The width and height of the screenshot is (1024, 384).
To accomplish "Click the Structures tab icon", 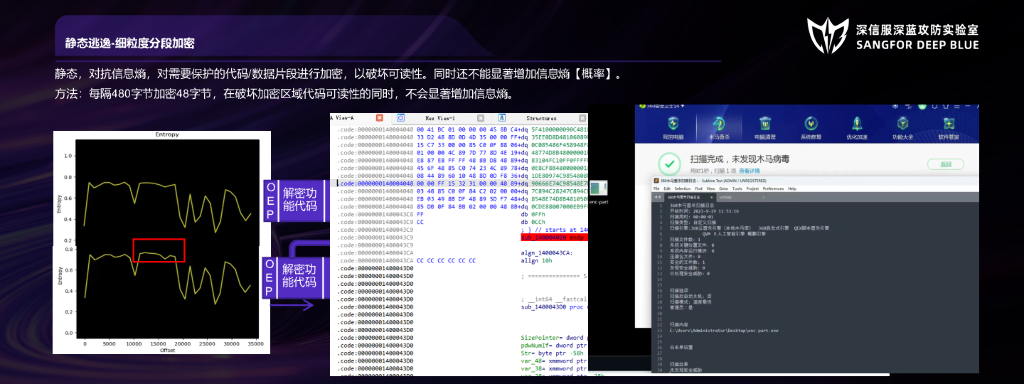I will [x=502, y=118].
